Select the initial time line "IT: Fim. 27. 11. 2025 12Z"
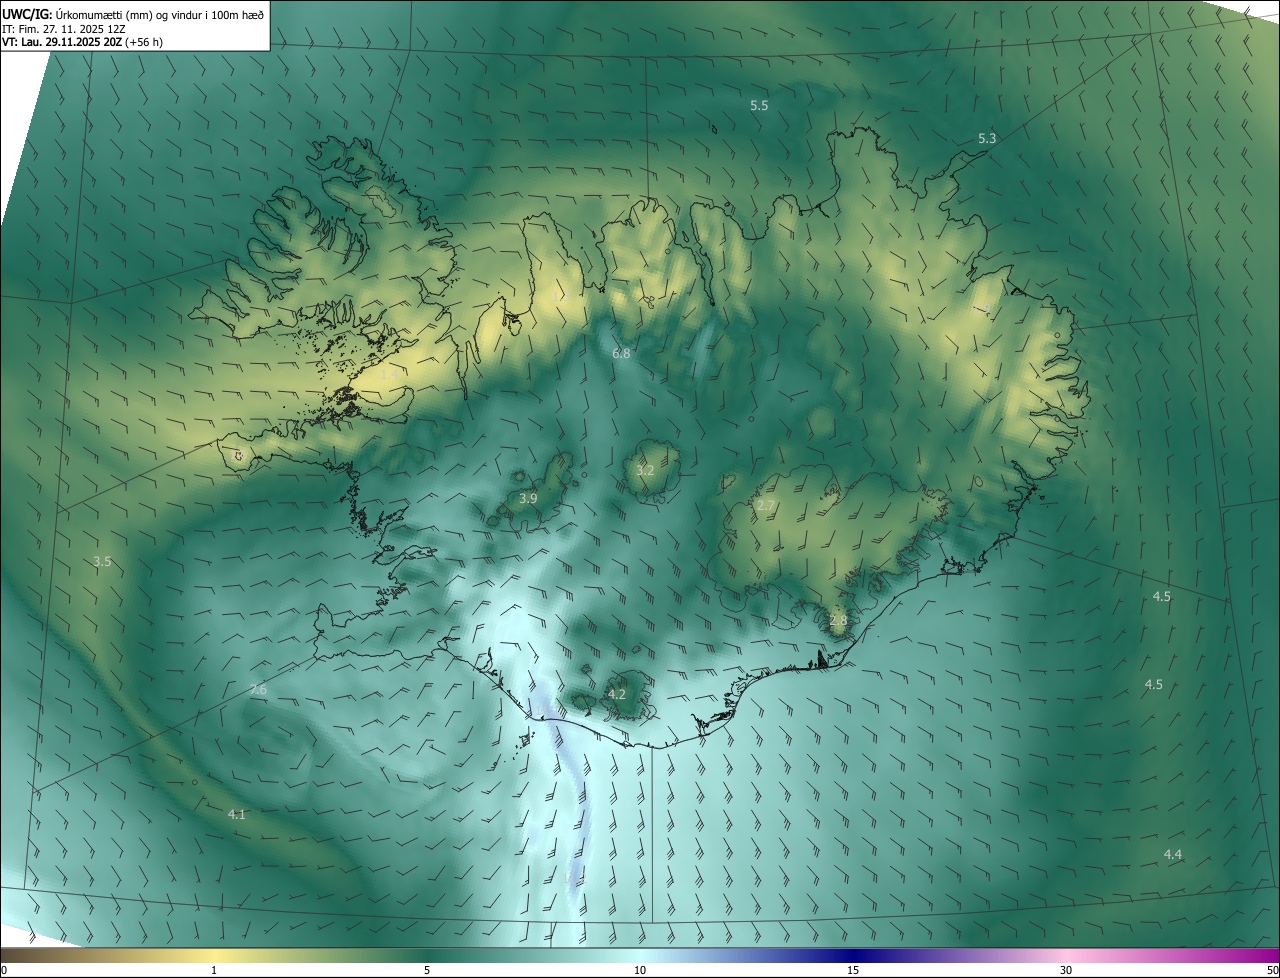The image size is (1280, 978). (63, 29)
